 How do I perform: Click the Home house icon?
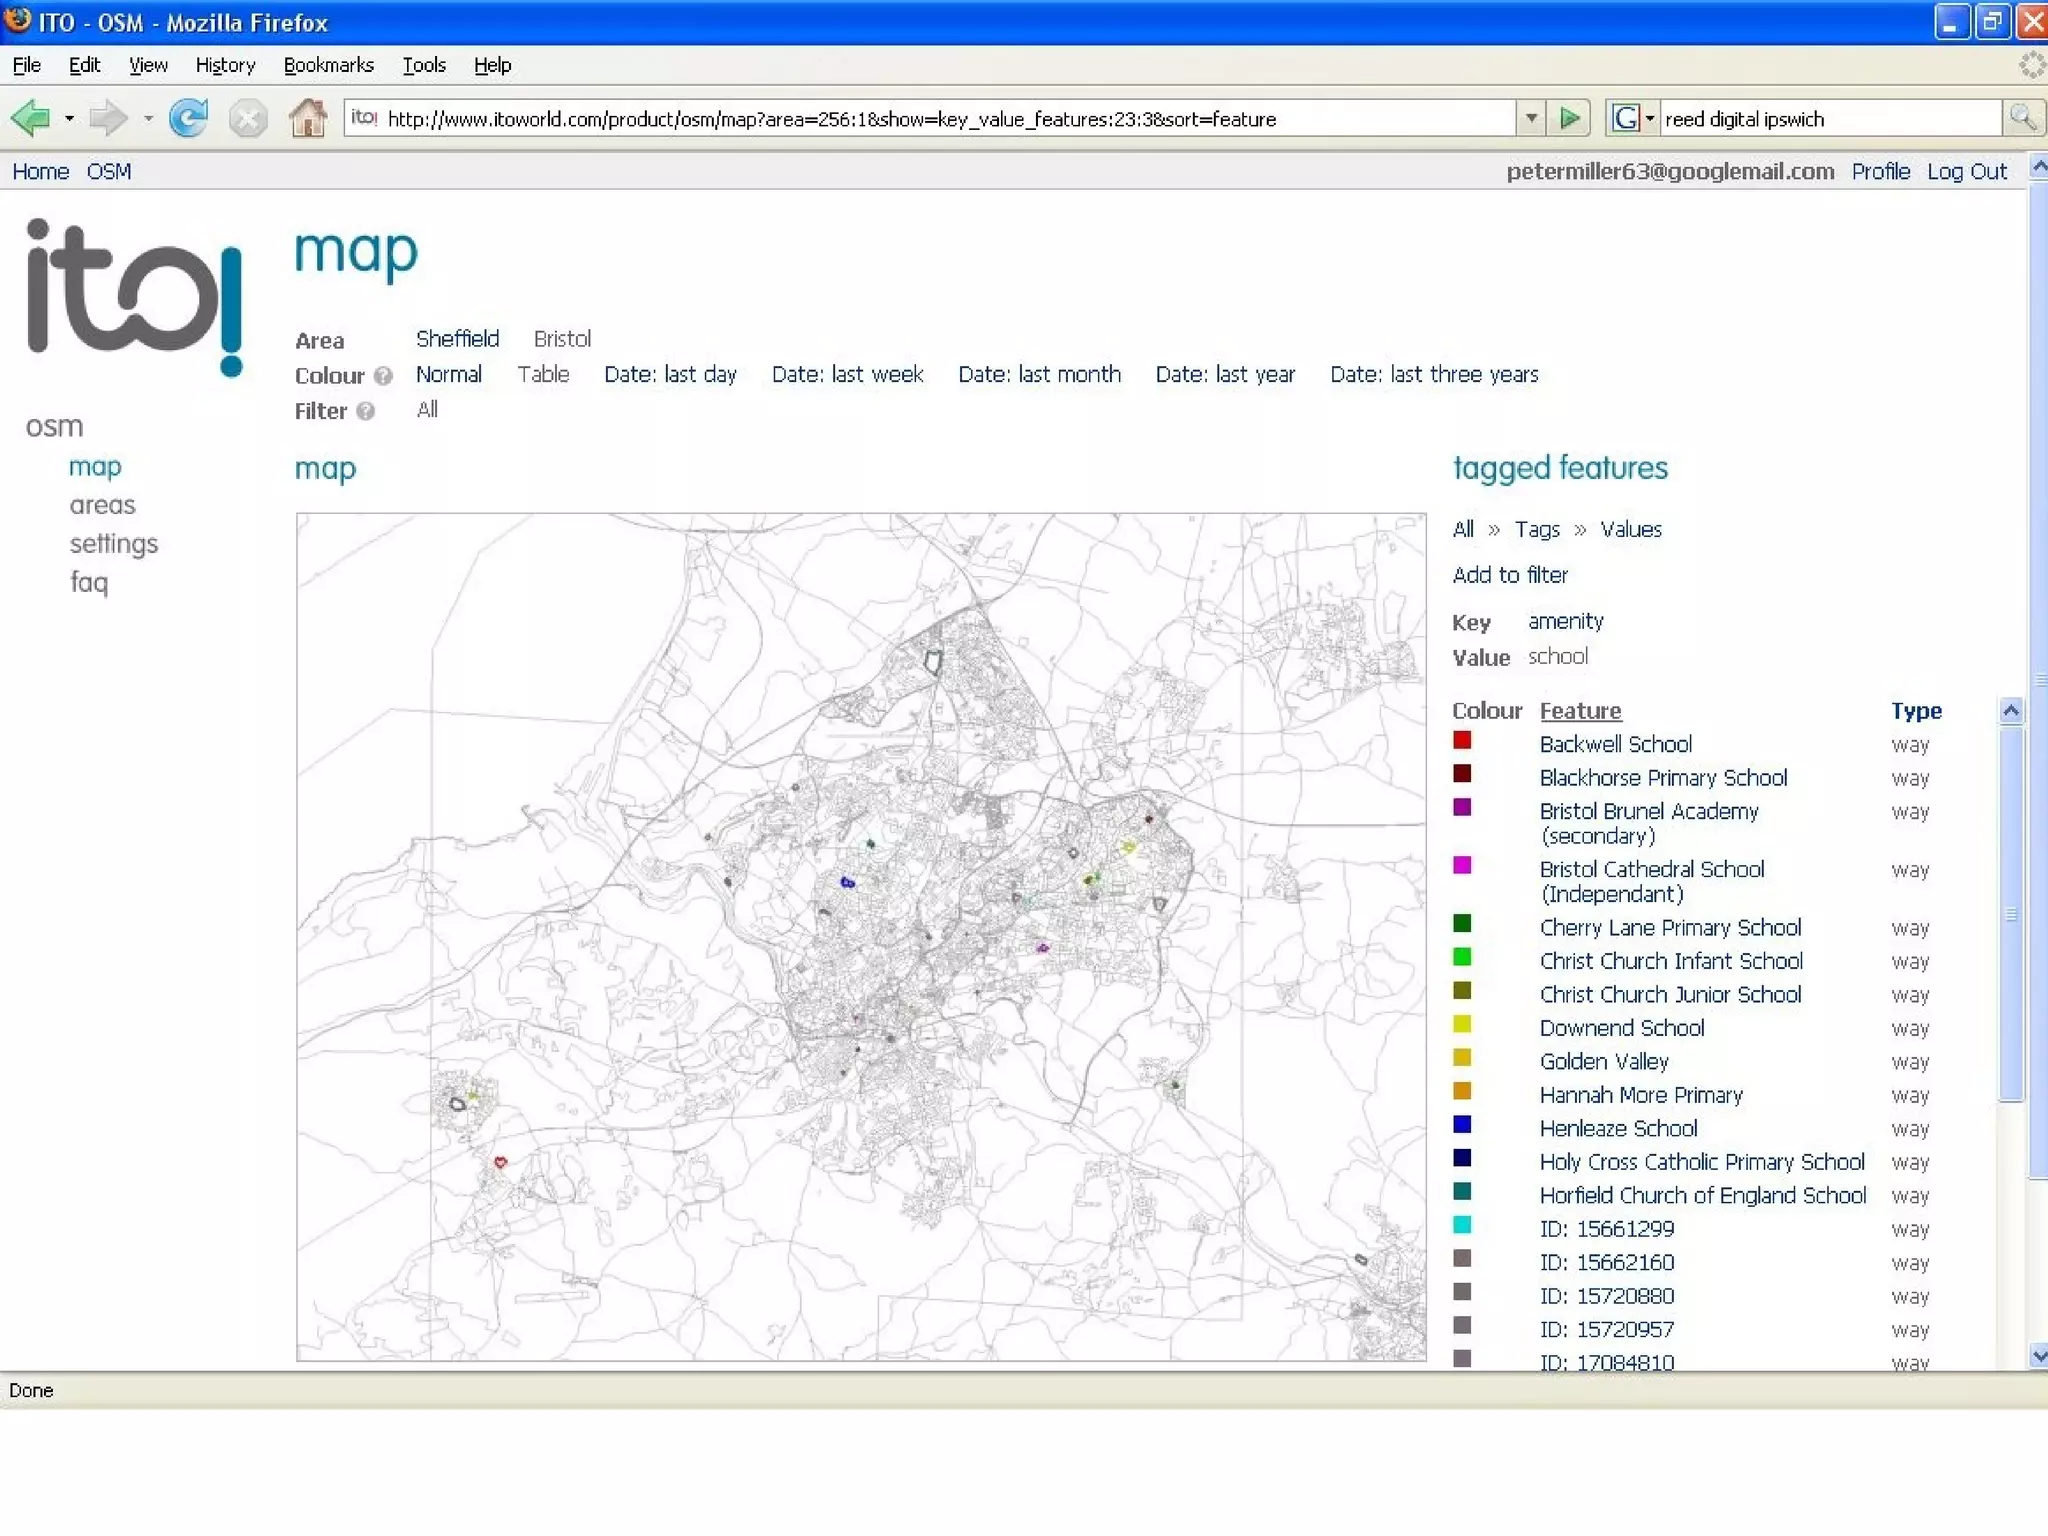pos(307,119)
